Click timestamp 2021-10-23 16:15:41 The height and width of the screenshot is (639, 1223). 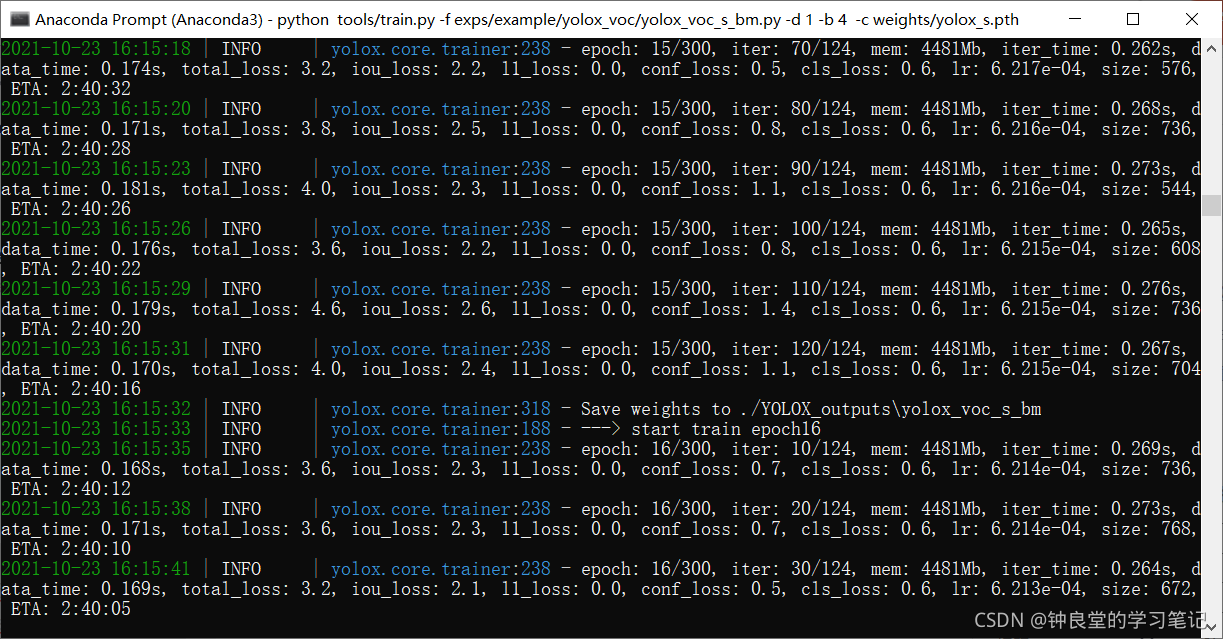96,569
